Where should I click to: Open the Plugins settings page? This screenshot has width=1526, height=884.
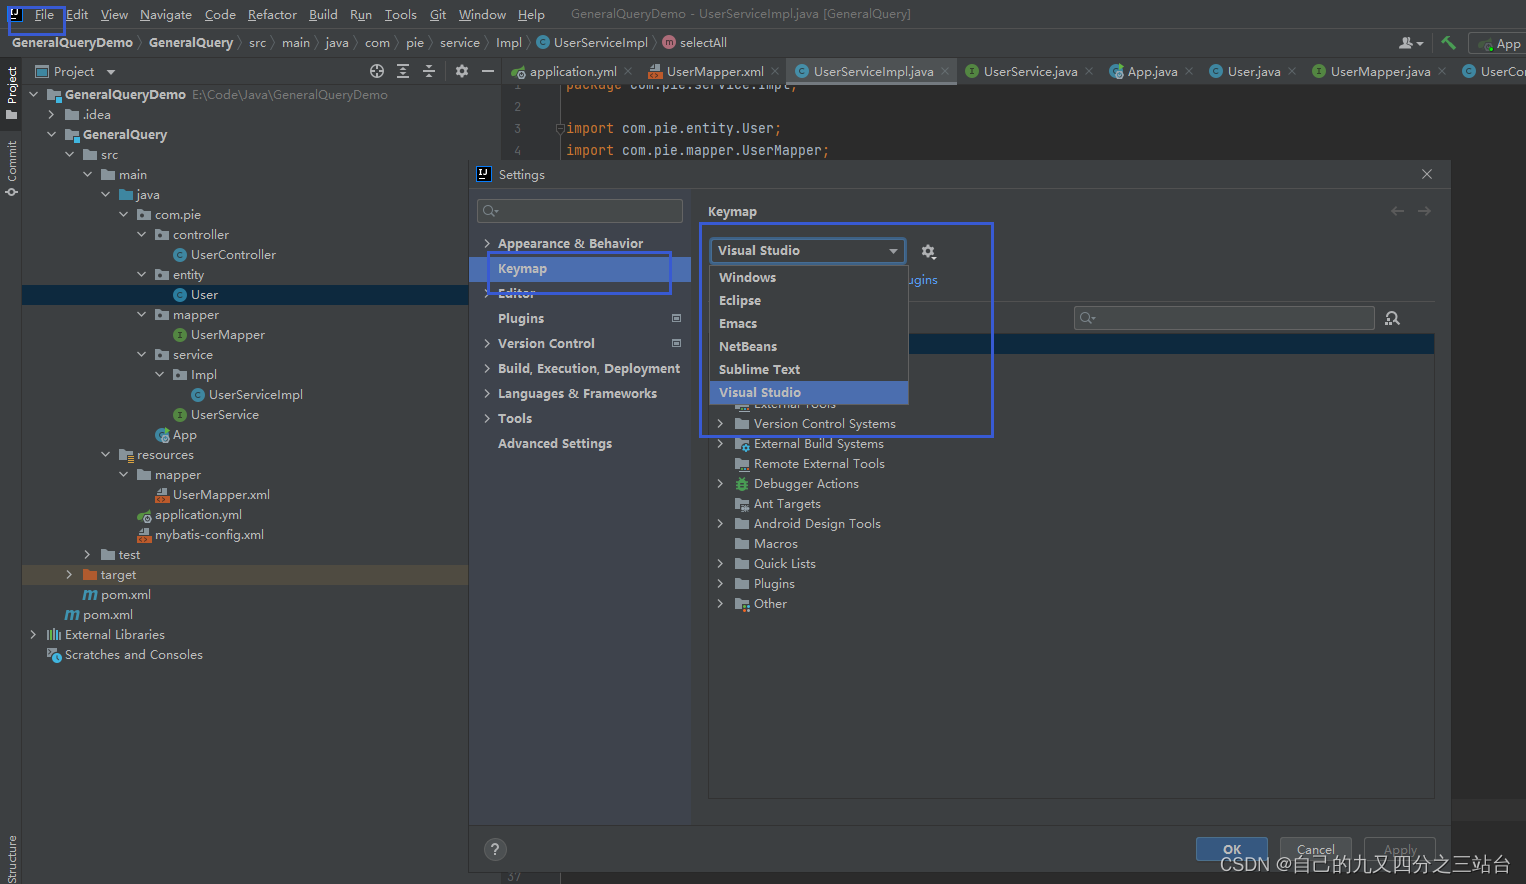click(x=521, y=318)
